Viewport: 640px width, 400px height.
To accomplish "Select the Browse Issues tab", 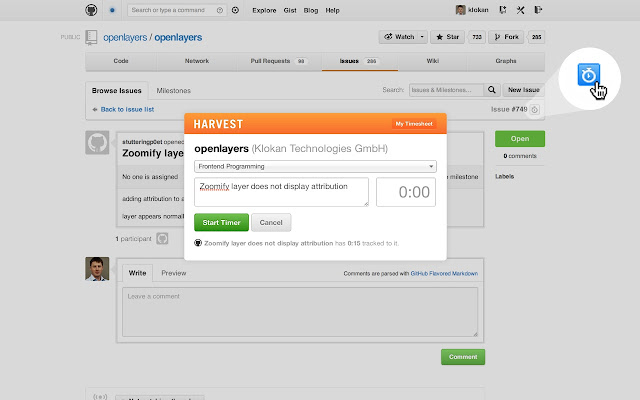I will click(x=117, y=91).
